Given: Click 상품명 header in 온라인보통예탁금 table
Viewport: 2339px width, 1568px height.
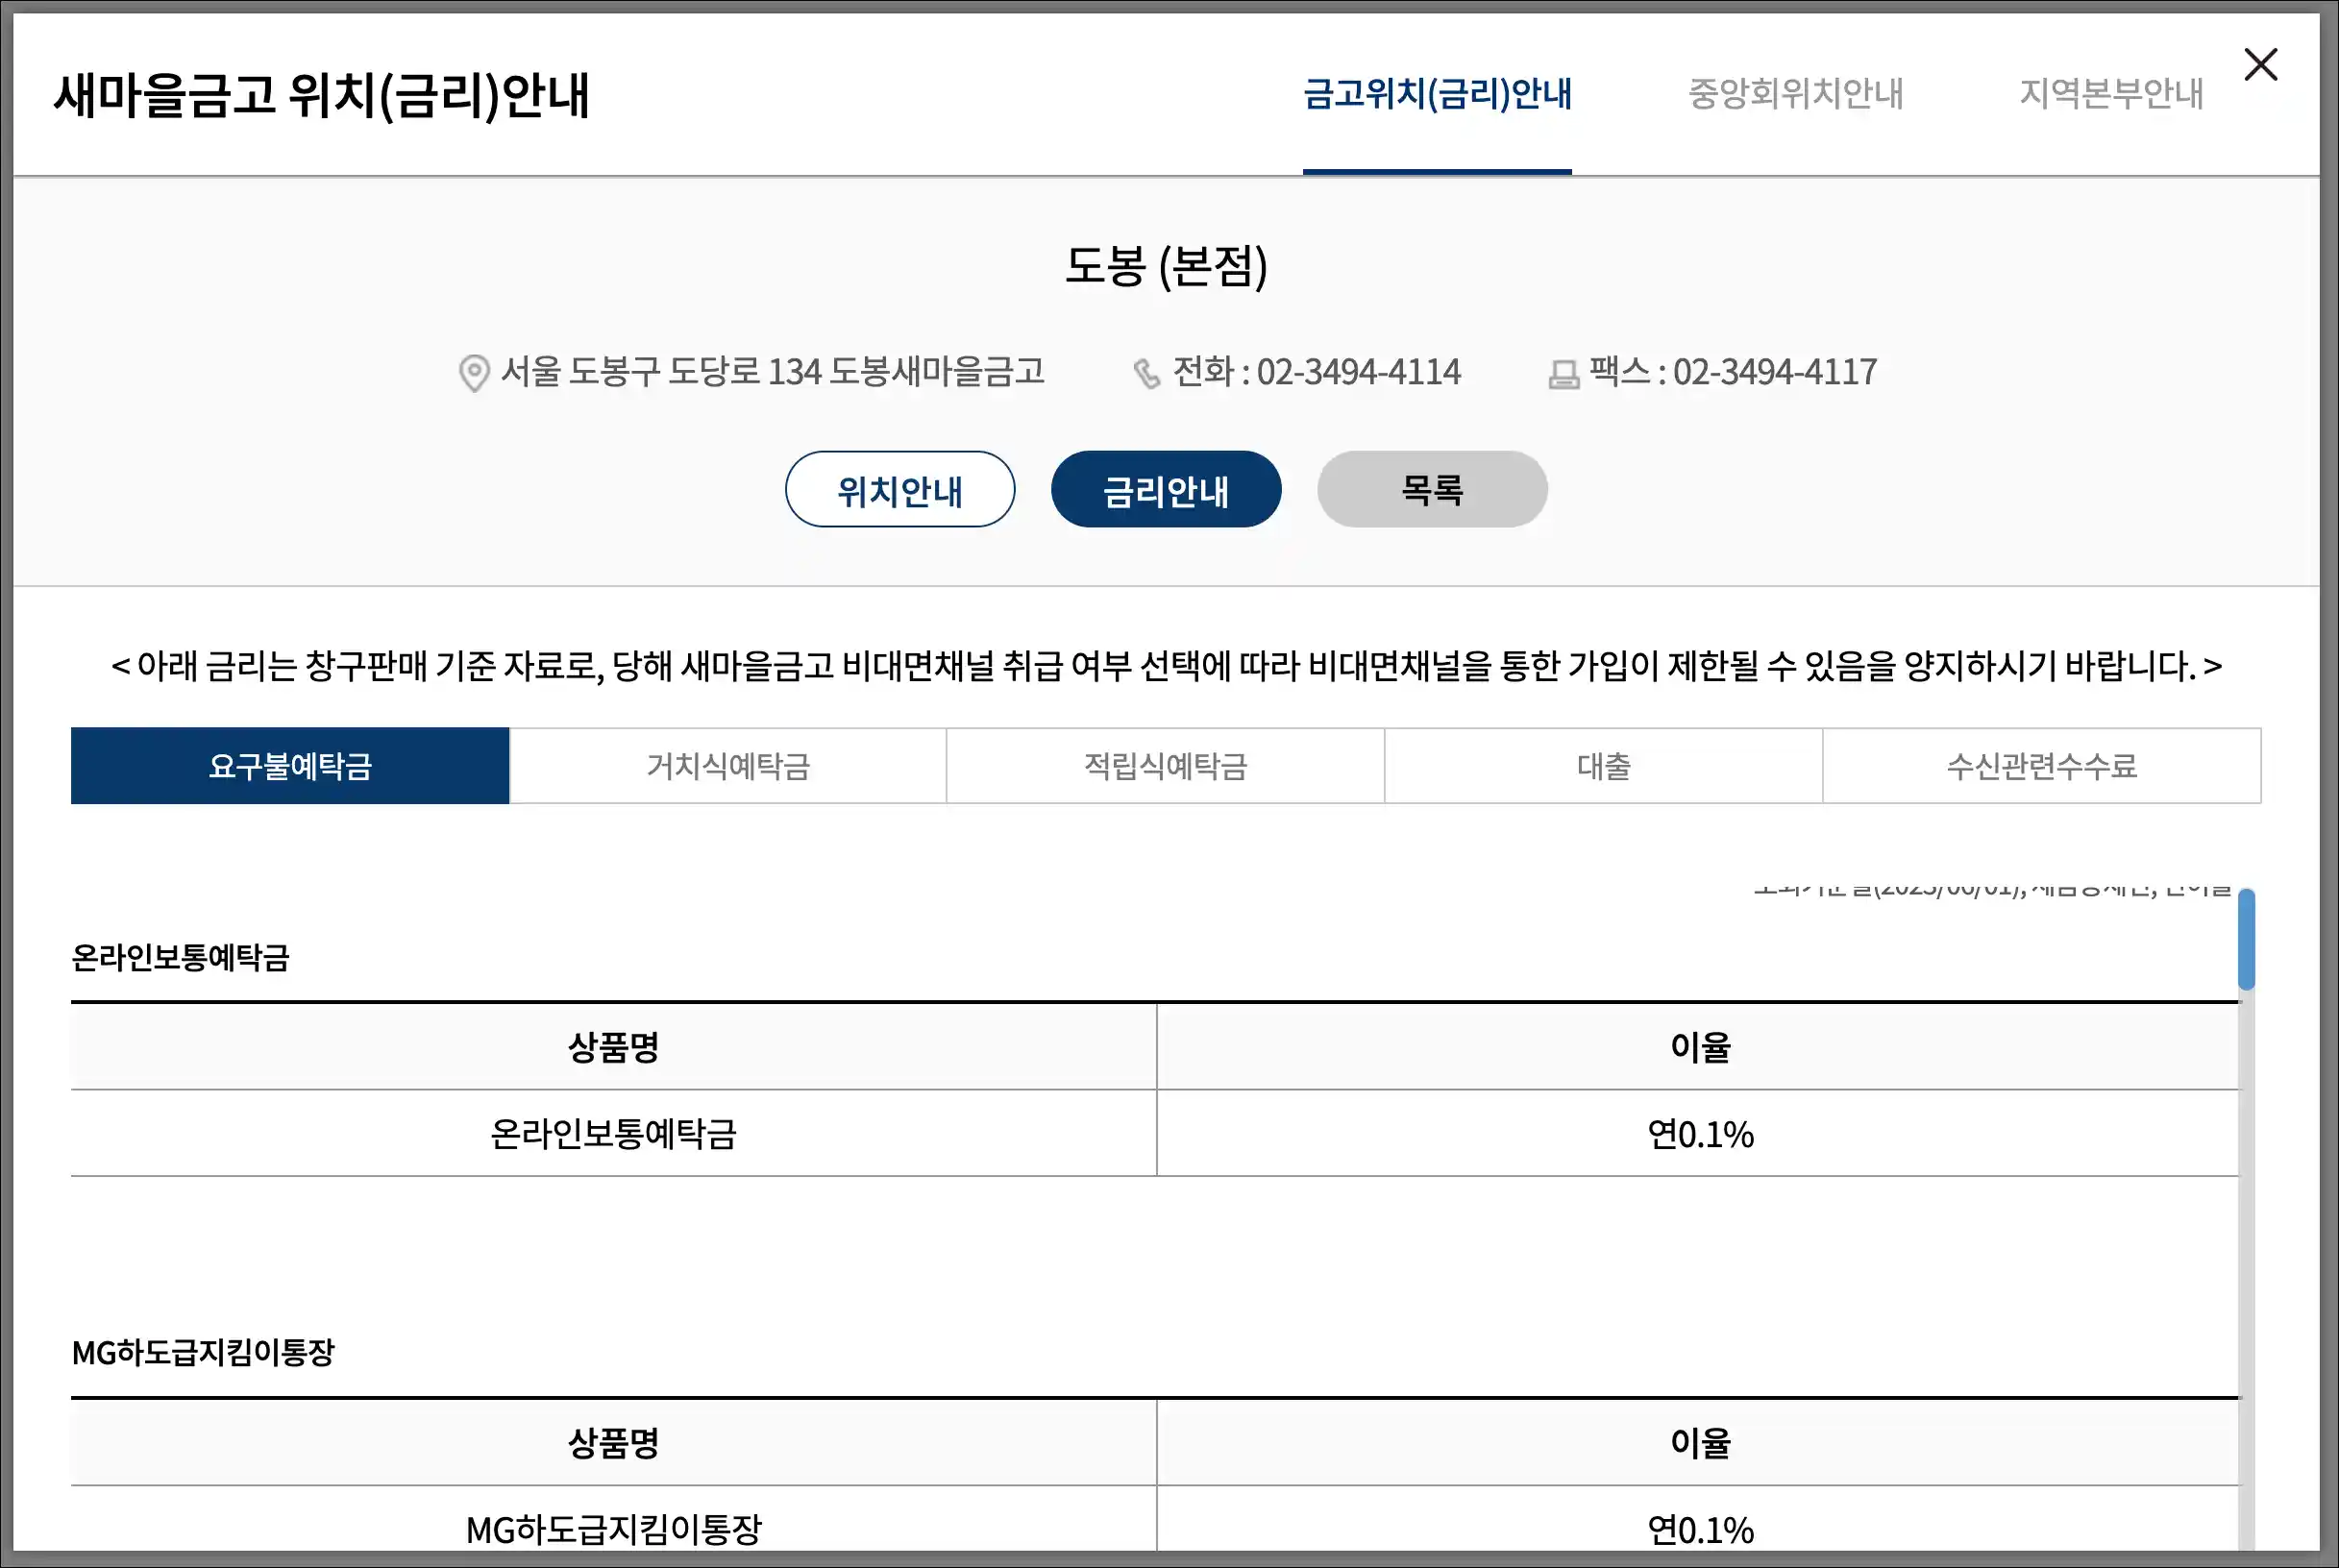Looking at the screenshot, I should pyautogui.click(x=614, y=1047).
